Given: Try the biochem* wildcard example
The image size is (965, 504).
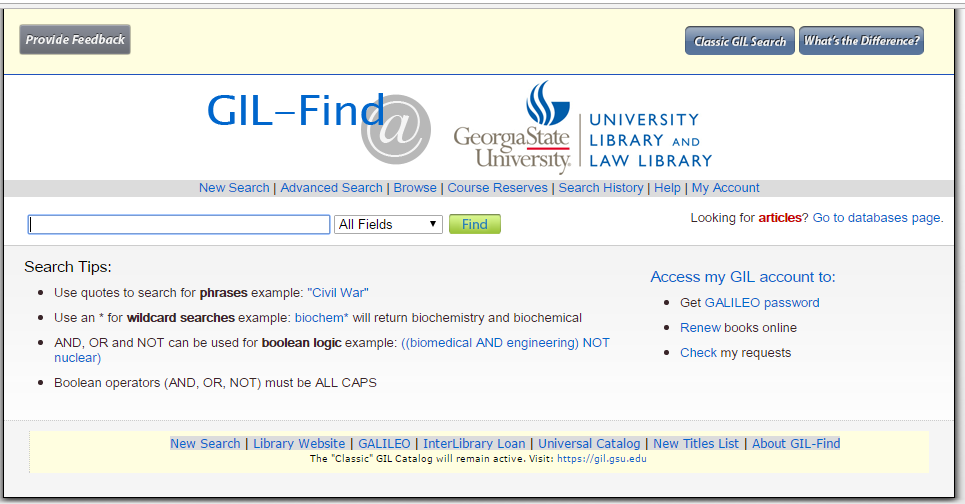Looking at the screenshot, I should tap(321, 318).
